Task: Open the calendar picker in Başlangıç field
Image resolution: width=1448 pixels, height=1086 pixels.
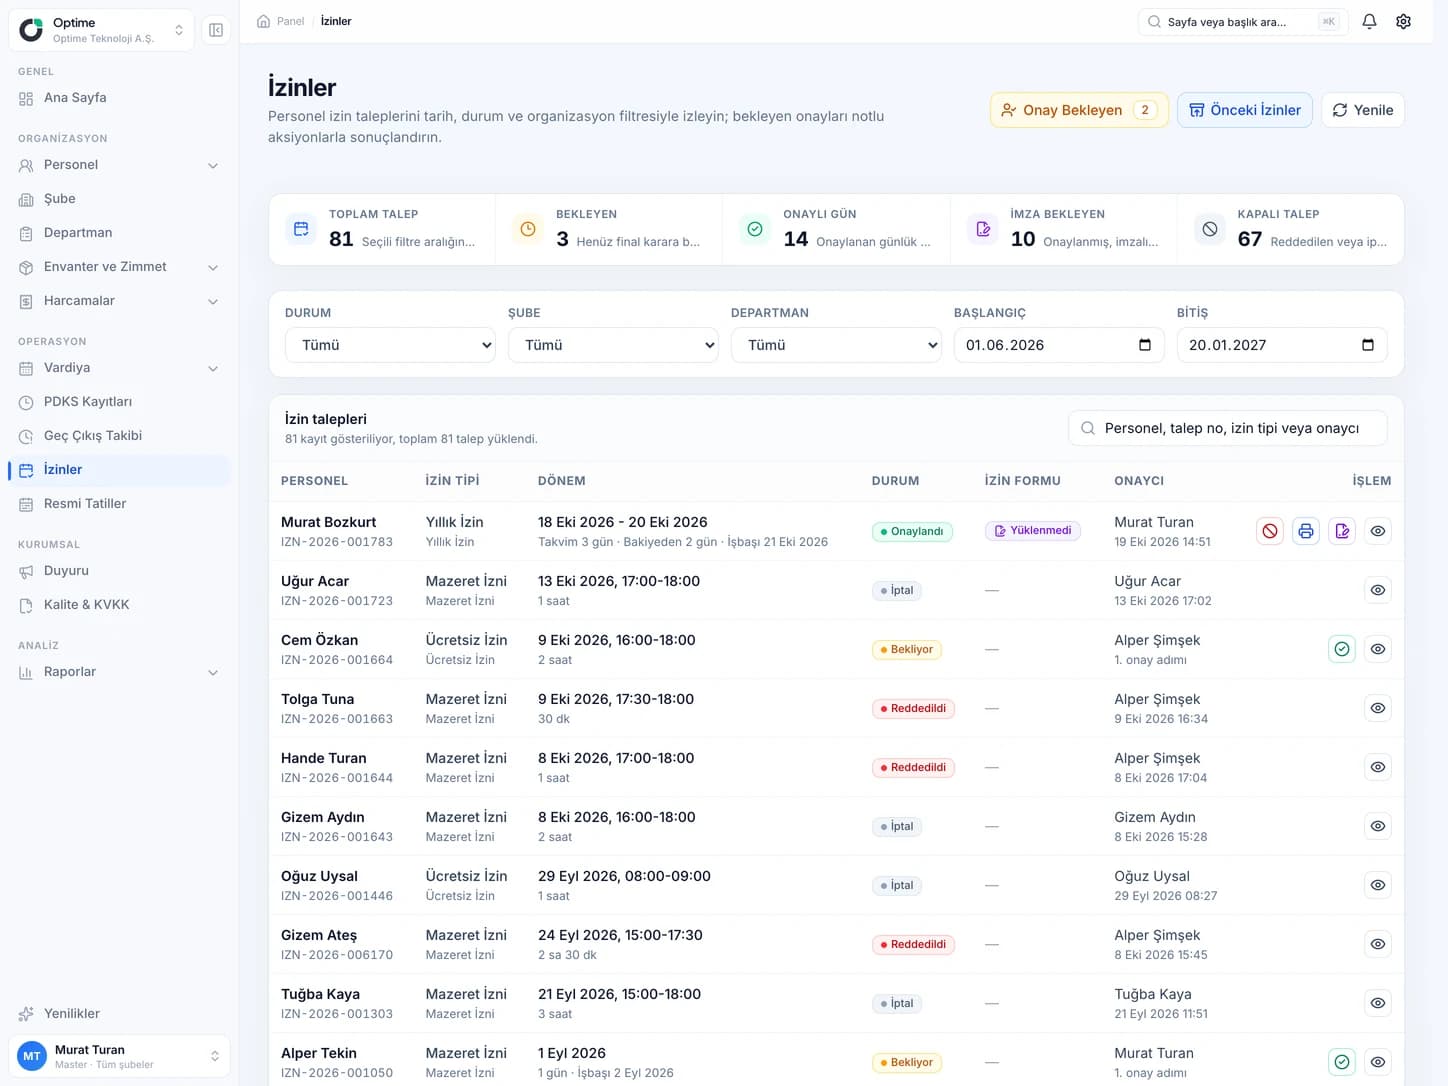Action: click(1145, 345)
